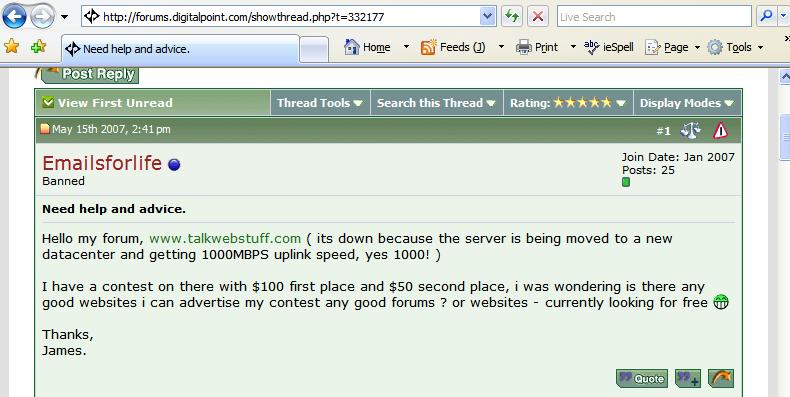Open the thread Rating menu

(568, 103)
